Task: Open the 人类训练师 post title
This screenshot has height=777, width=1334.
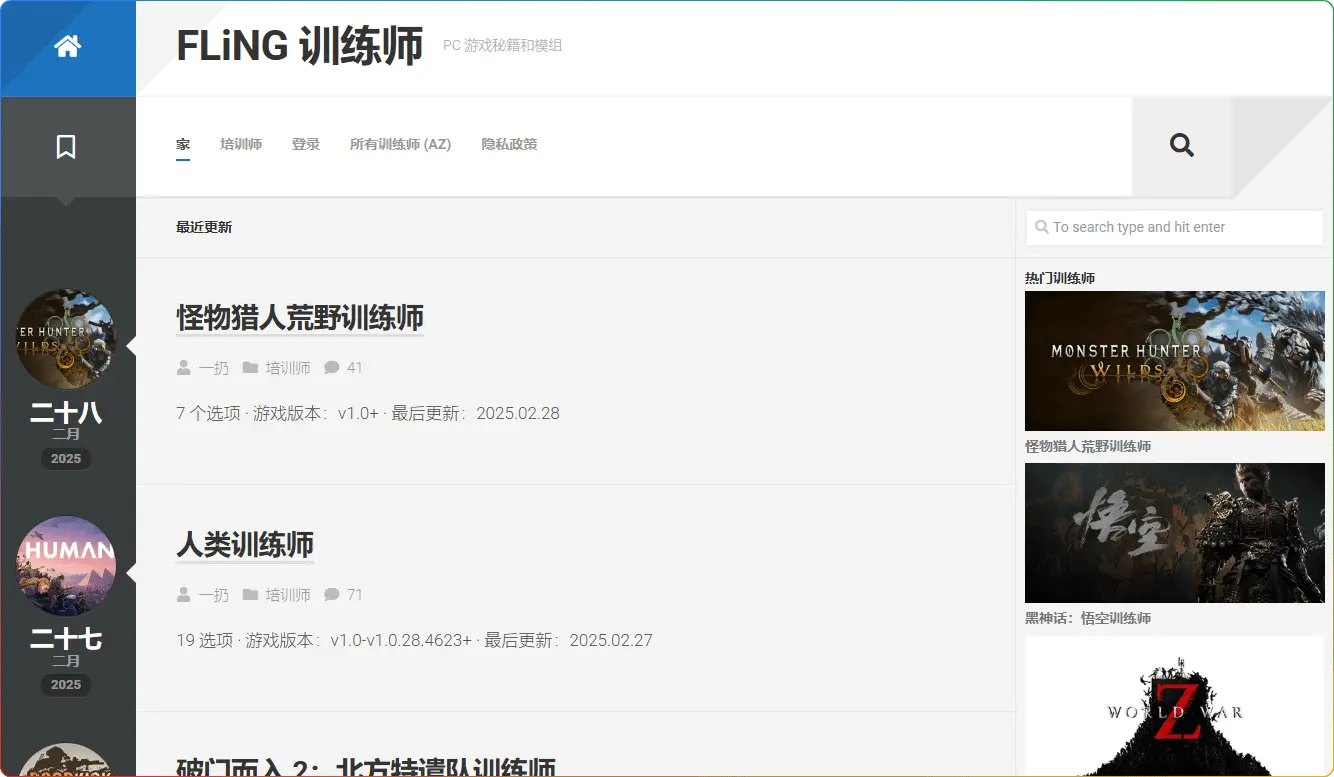Action: [245, 545]
